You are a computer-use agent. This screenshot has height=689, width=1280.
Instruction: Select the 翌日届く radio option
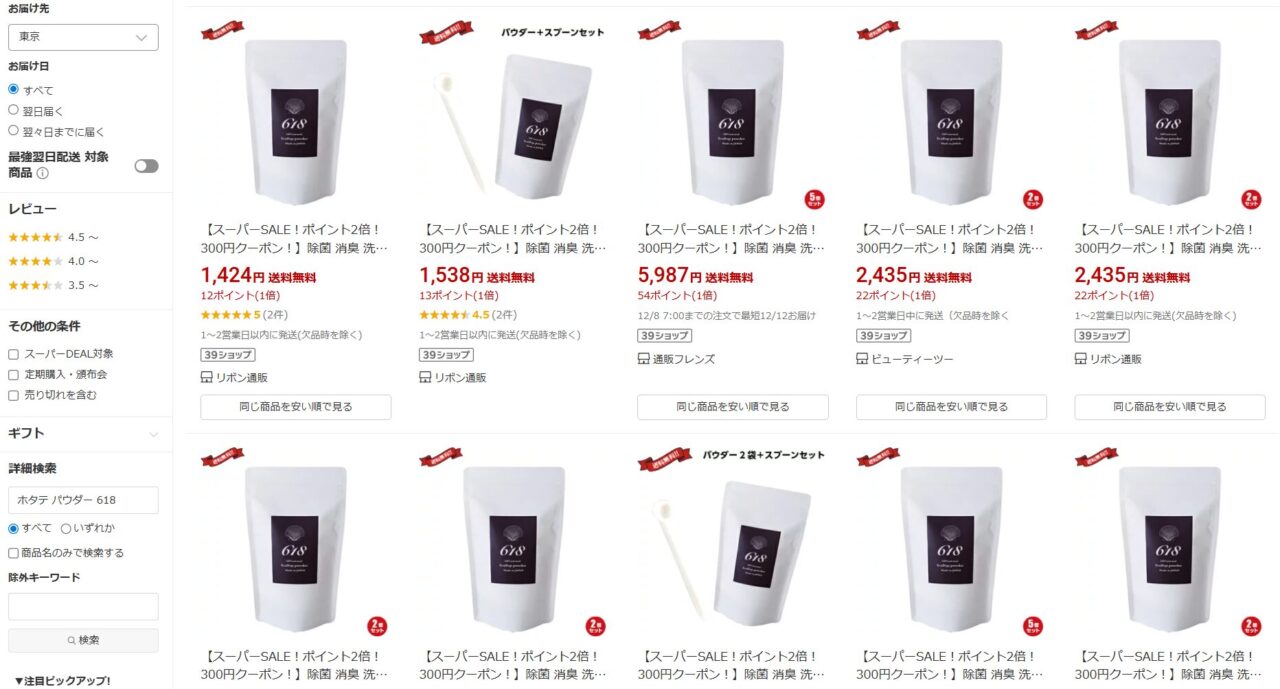click(14, 110)
